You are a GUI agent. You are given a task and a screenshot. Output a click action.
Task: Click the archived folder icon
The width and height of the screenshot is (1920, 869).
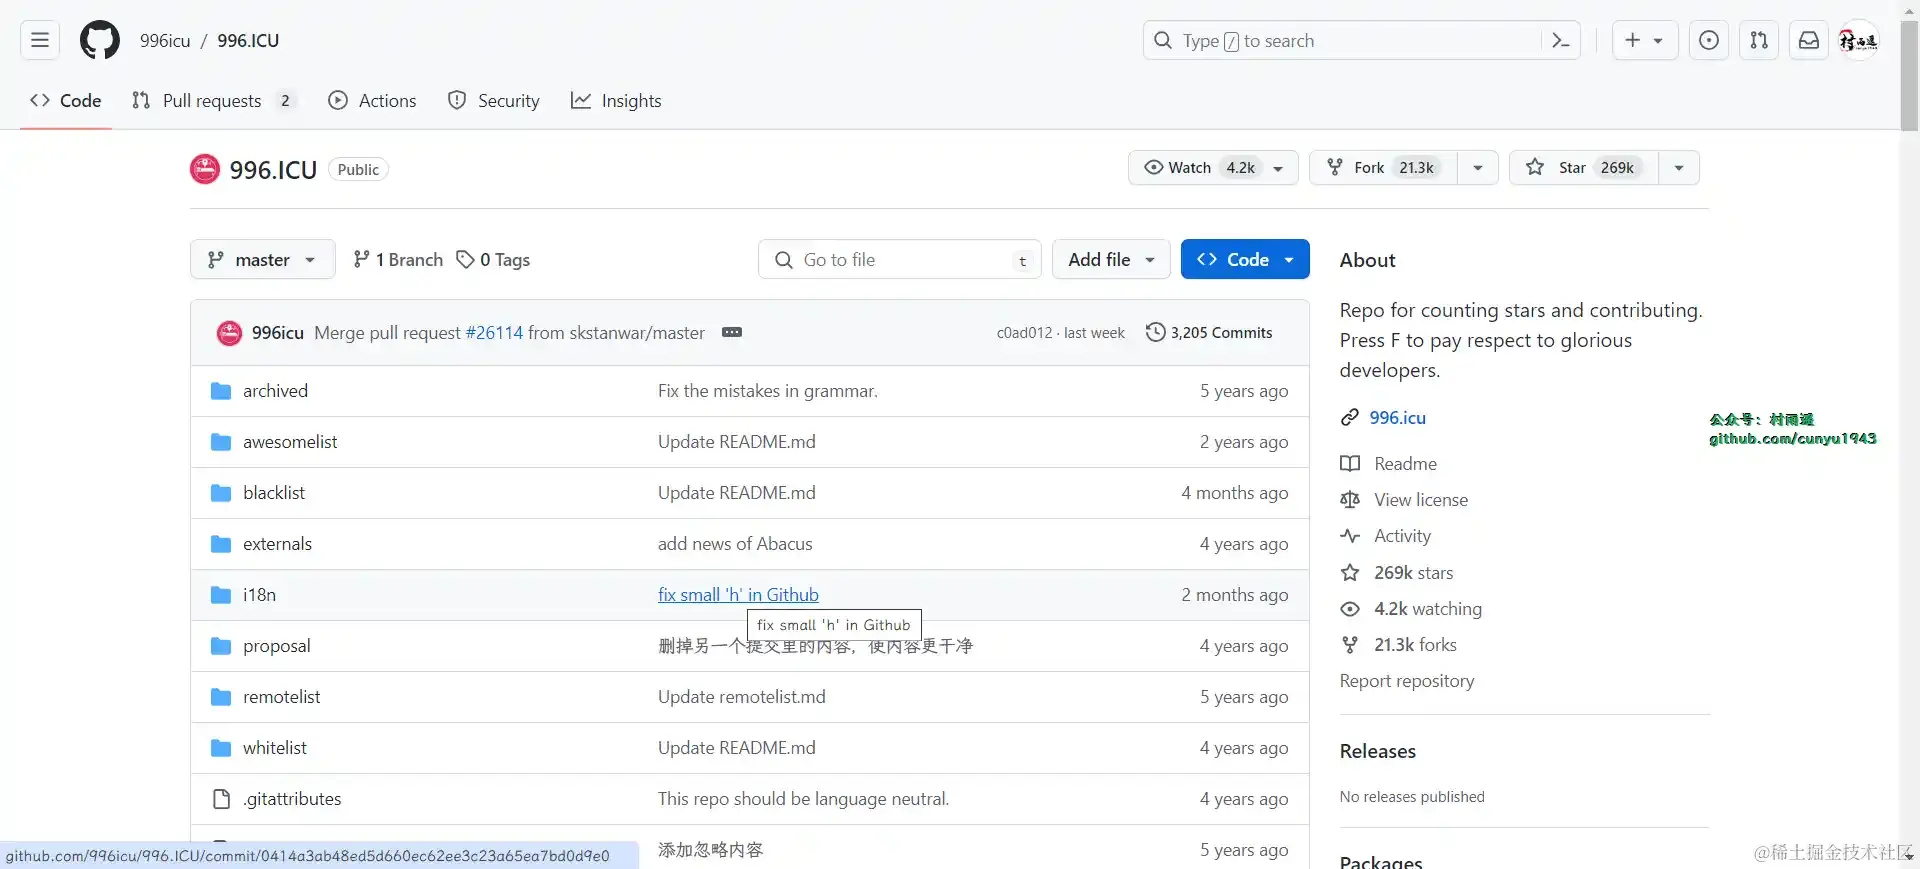click(221, 391)
